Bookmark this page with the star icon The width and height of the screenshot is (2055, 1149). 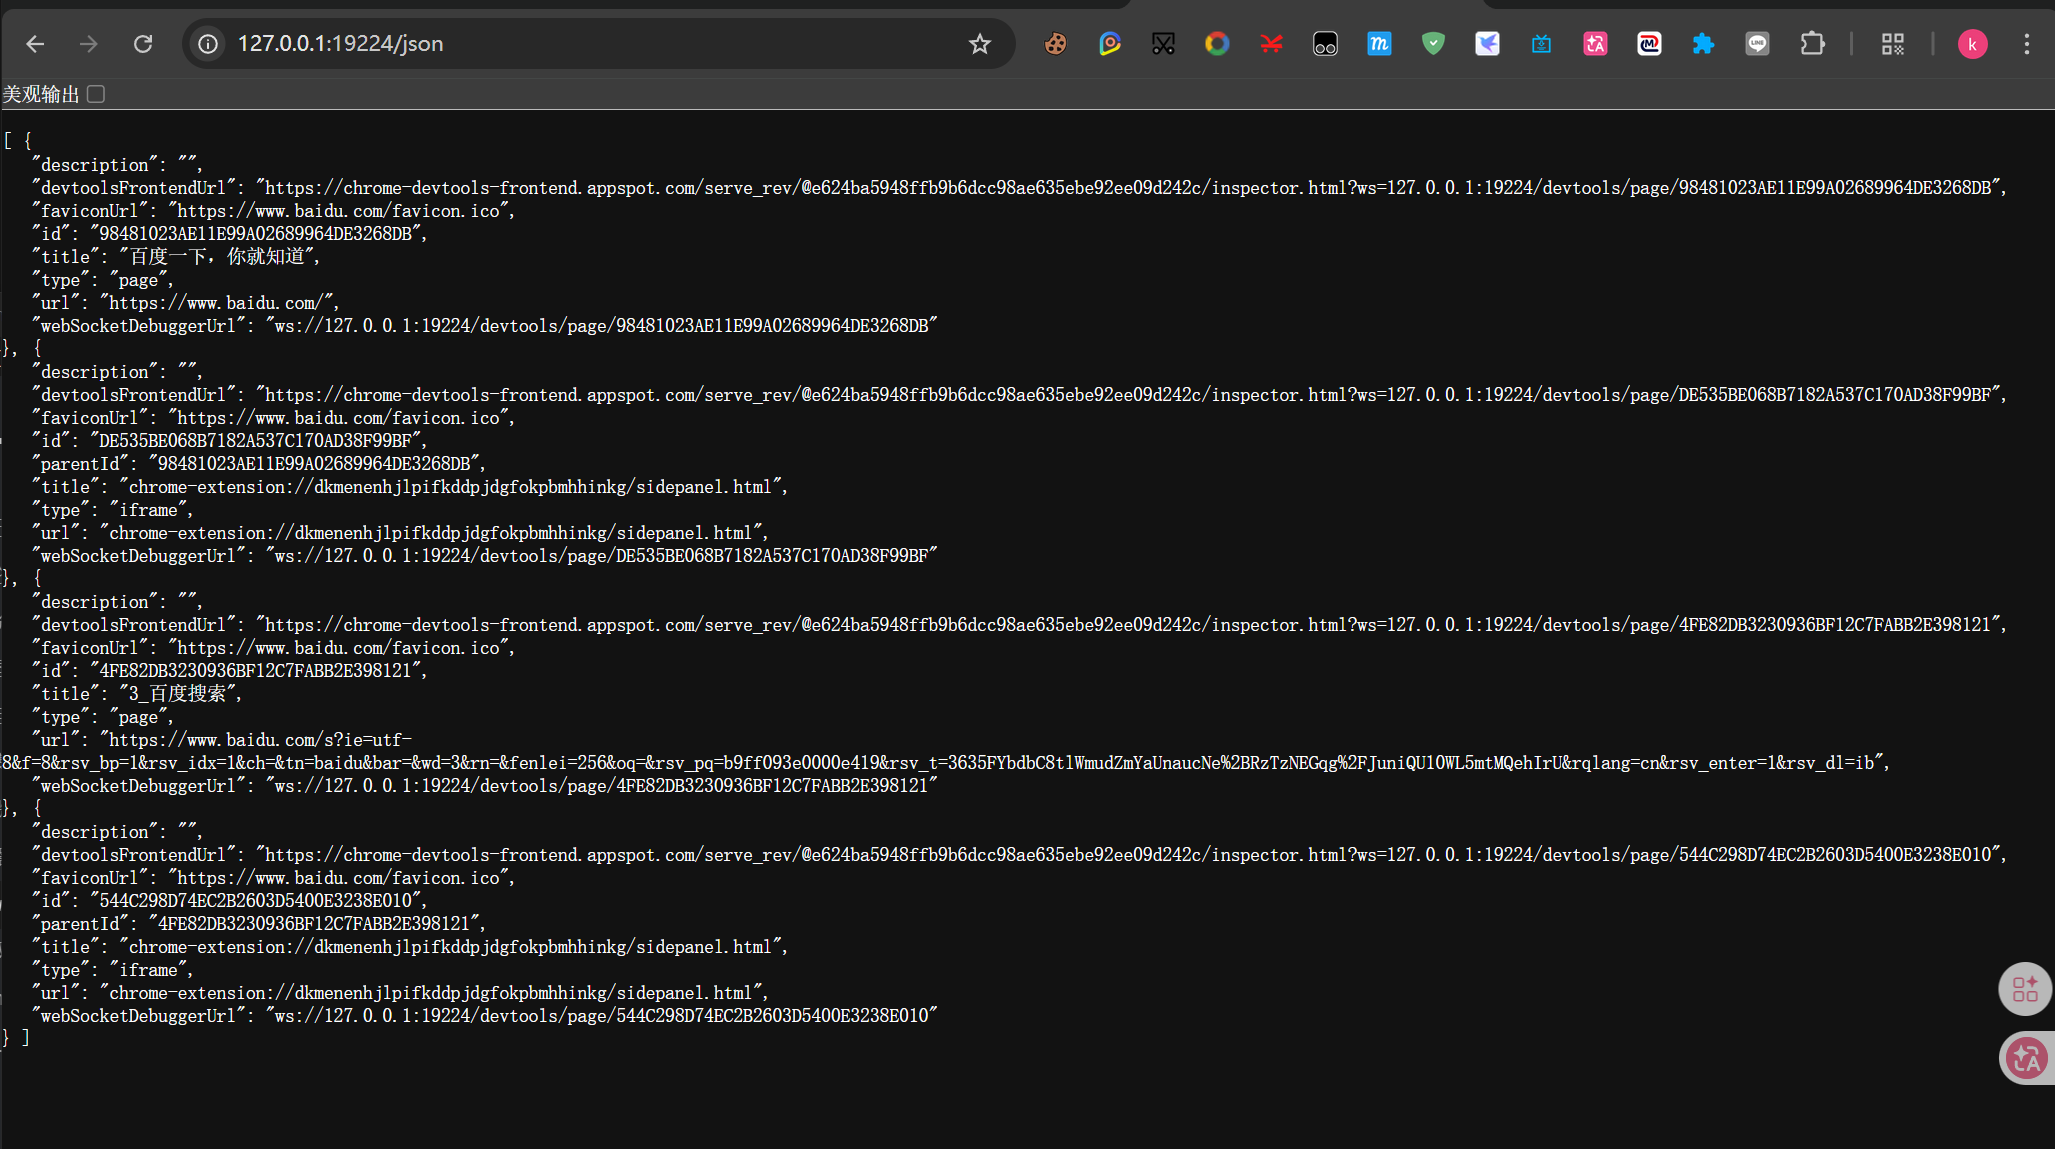979,44
